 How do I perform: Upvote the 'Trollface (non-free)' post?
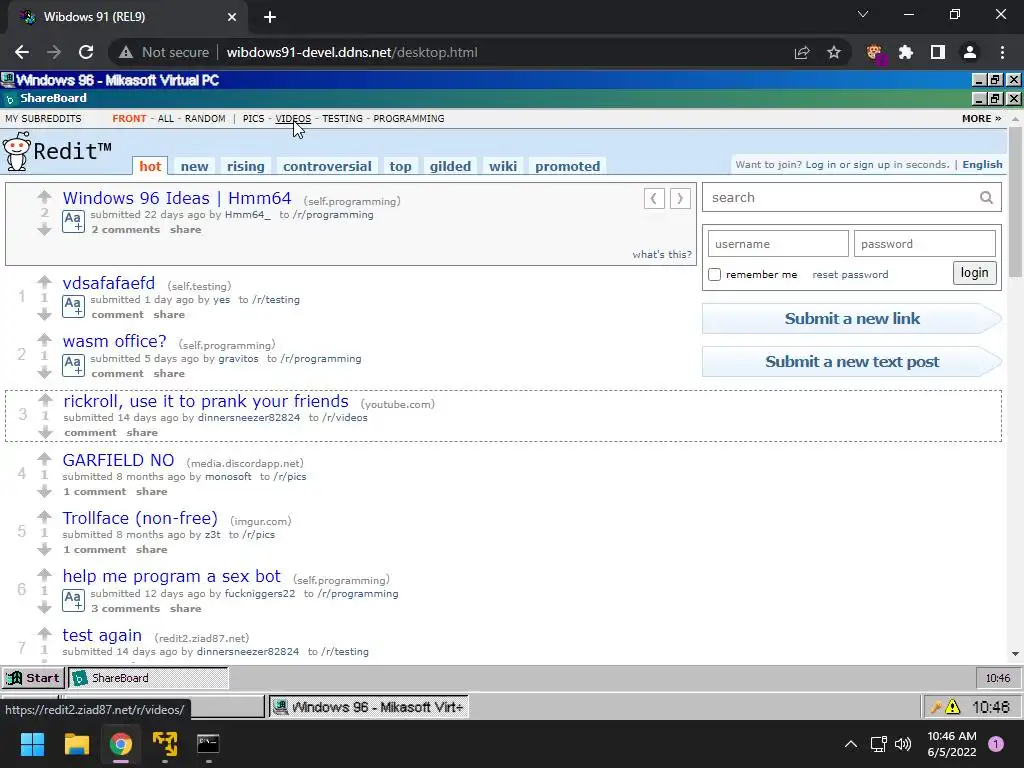44,517
